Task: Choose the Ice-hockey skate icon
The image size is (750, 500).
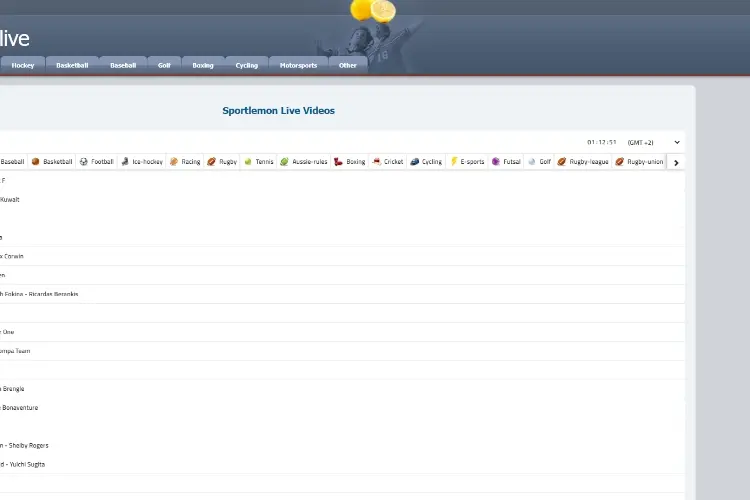Action: click(125, 162)
